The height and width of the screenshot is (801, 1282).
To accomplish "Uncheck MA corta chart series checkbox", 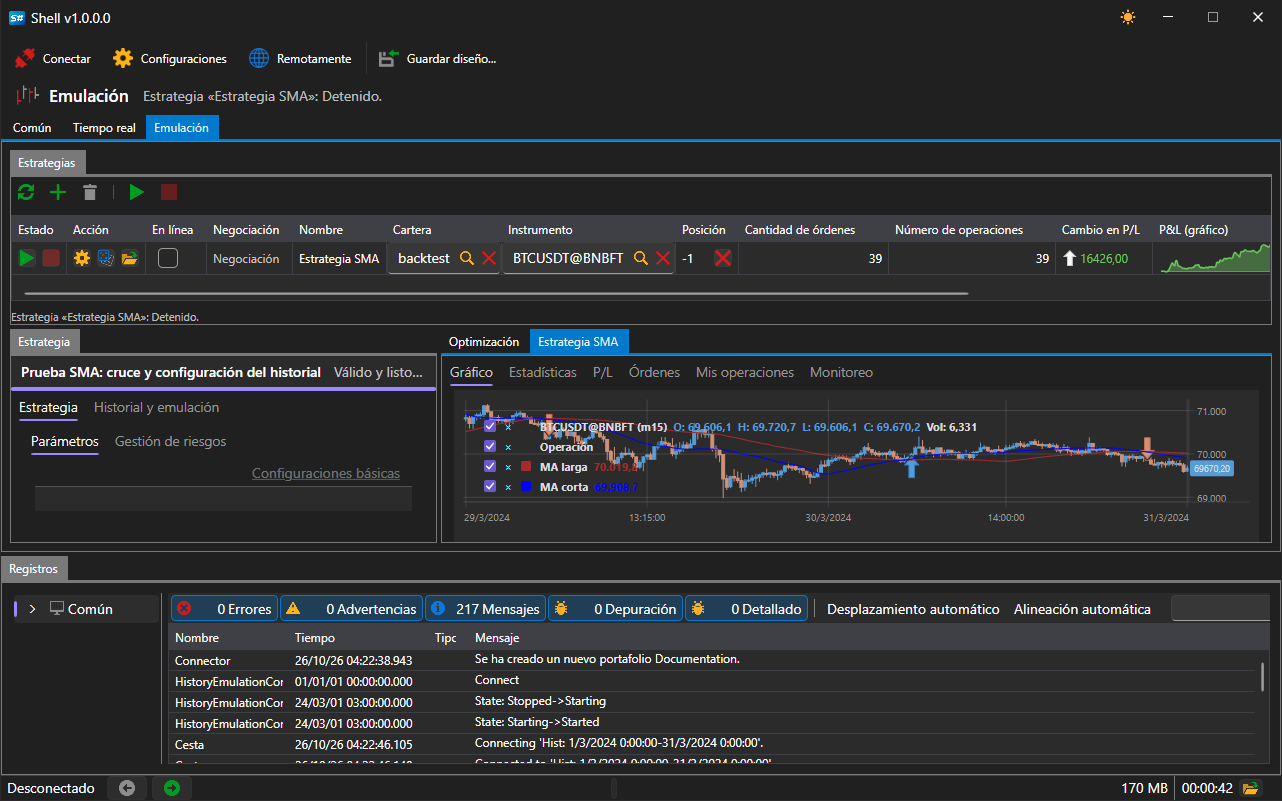I will (x=490, y=486).
